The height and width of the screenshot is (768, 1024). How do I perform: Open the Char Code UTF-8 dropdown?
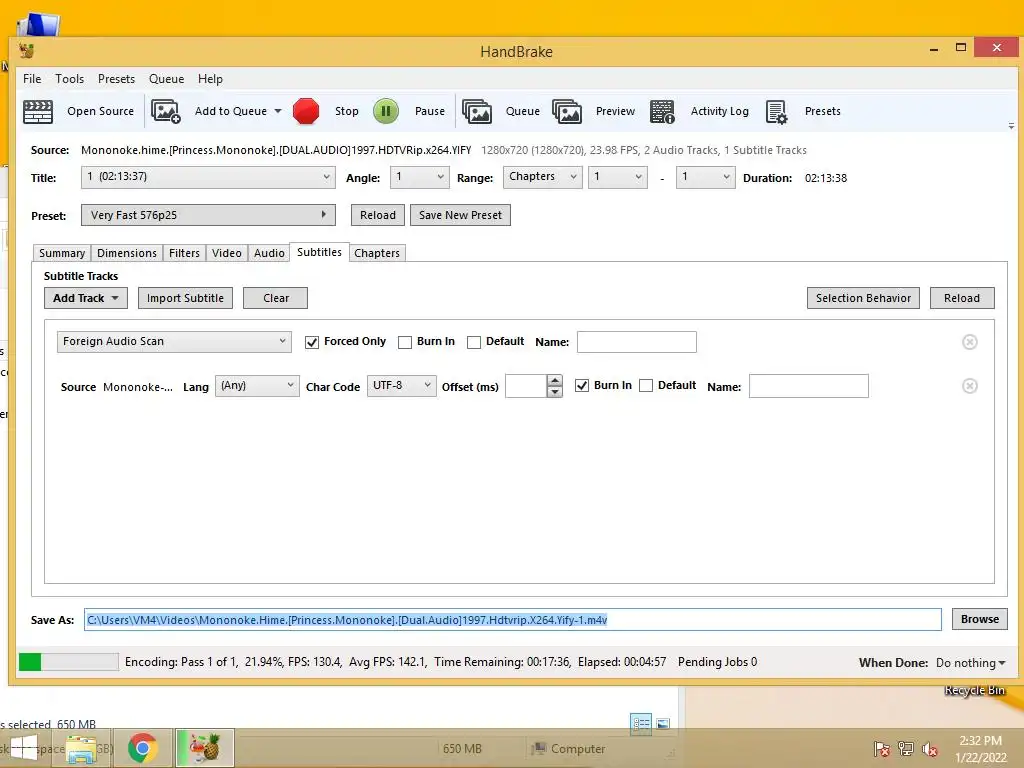click(x=402, y=386)
